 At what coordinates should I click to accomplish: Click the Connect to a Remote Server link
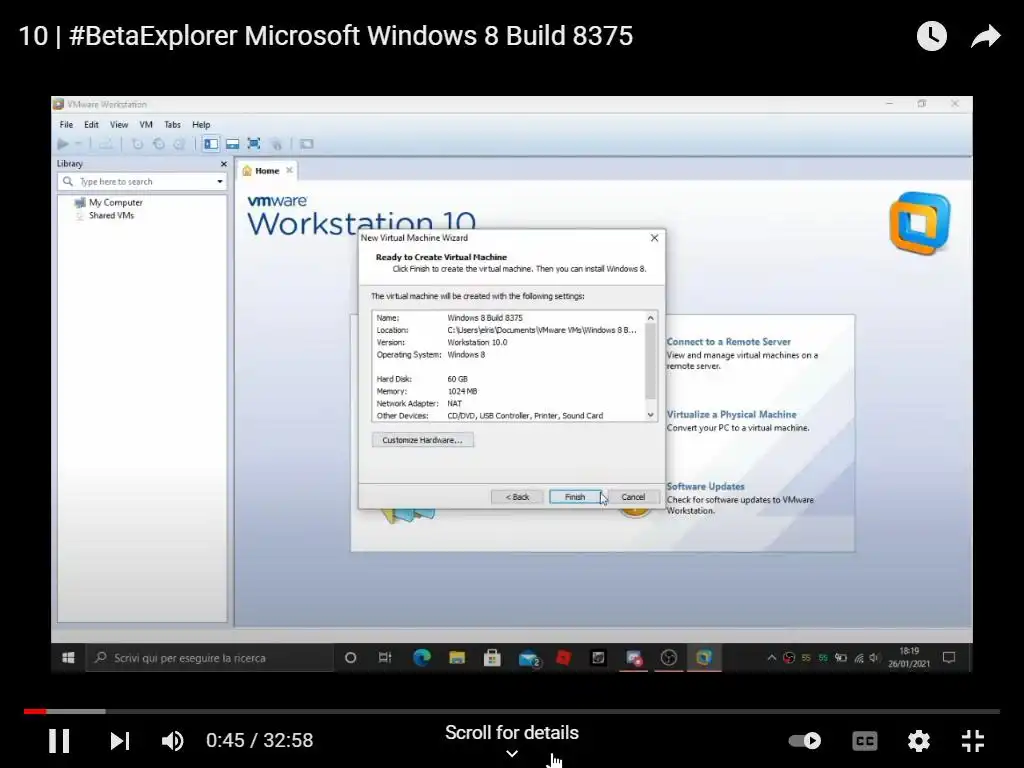click(728, 342)
